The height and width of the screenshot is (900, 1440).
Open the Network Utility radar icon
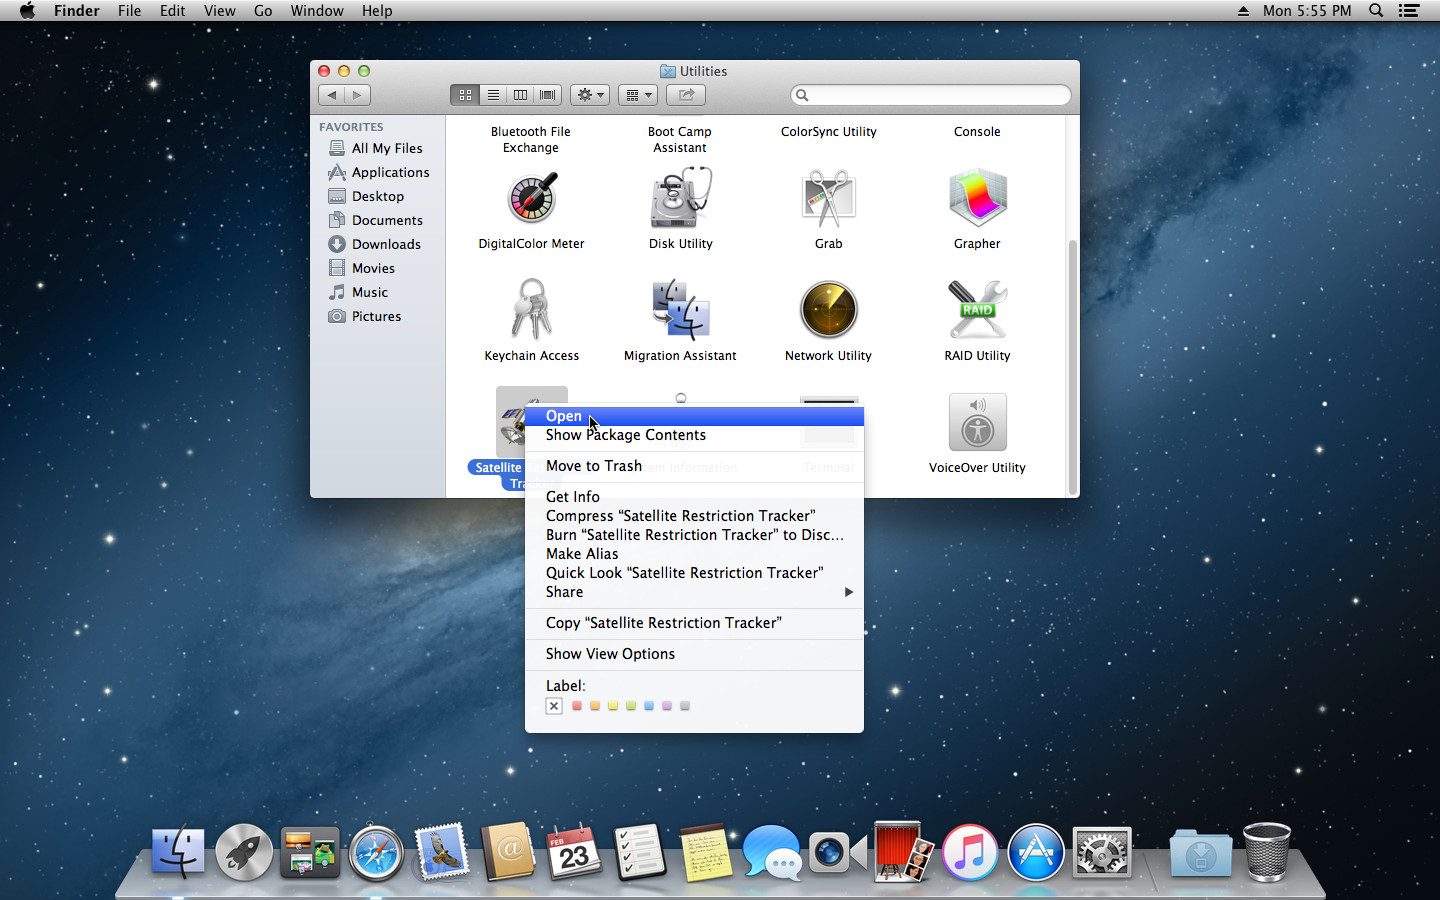[828, 310]
